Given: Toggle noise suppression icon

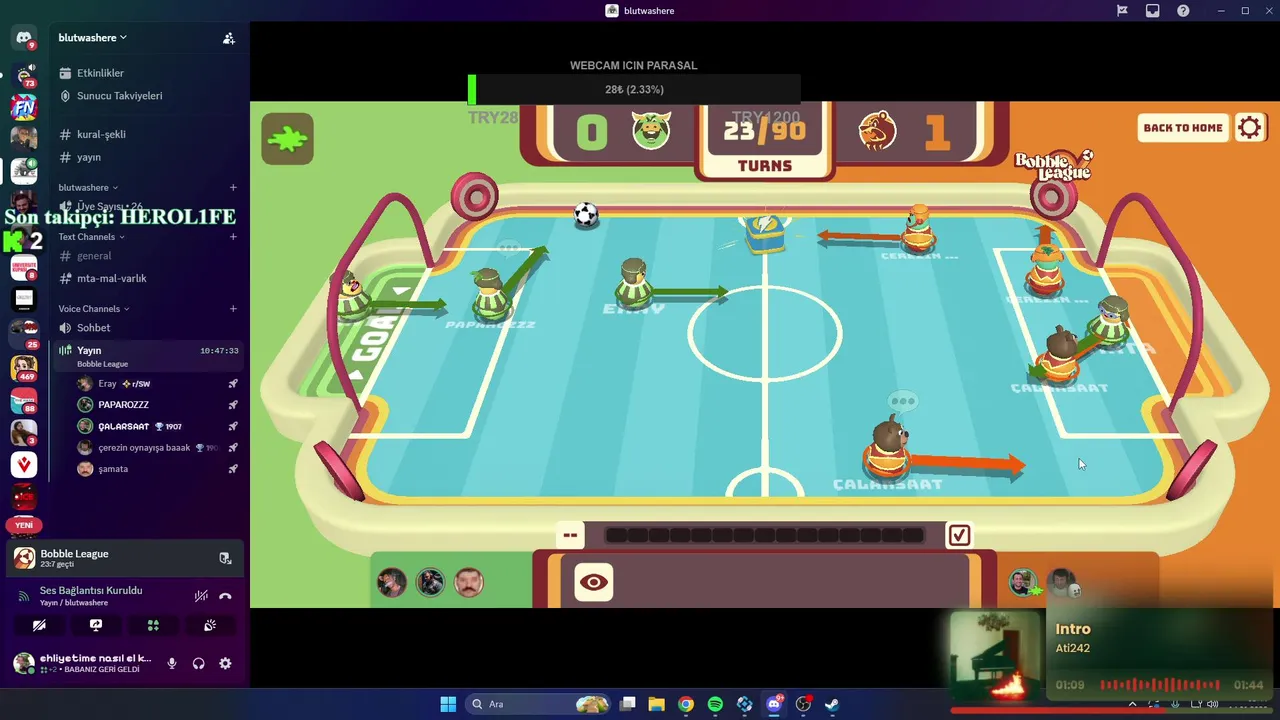Looking at the screenshot, I should pos(201,596).
